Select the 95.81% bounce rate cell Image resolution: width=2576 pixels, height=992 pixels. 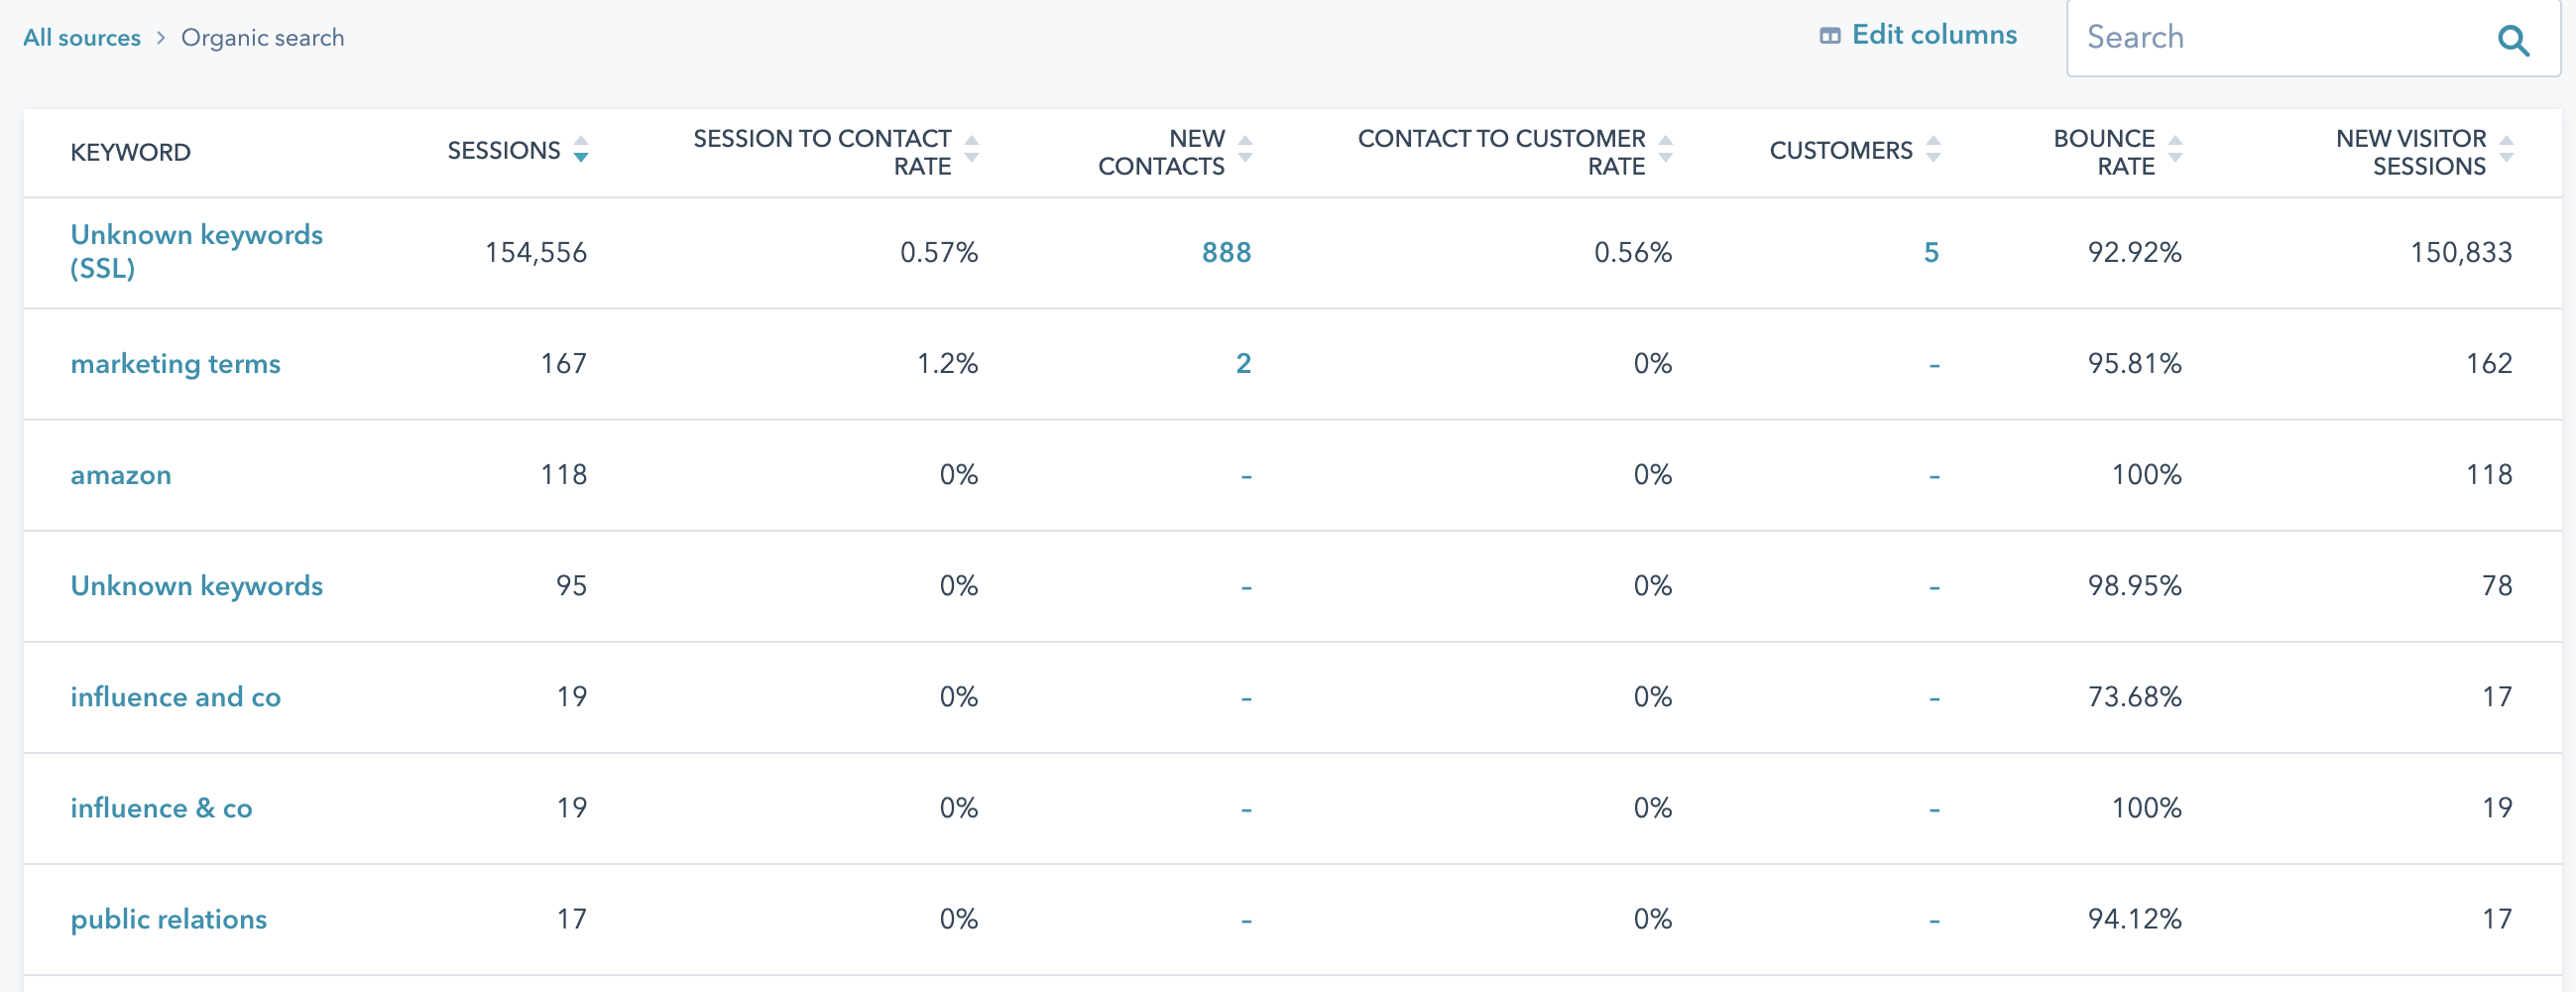(x=2135, y=363)
